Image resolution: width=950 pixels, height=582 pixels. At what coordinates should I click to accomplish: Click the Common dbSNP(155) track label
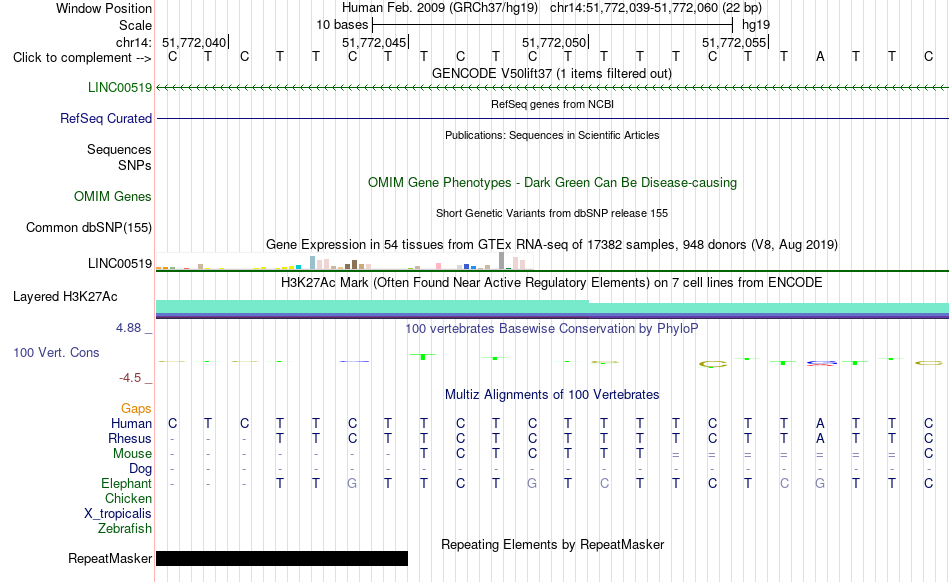[x=89, y=227]
